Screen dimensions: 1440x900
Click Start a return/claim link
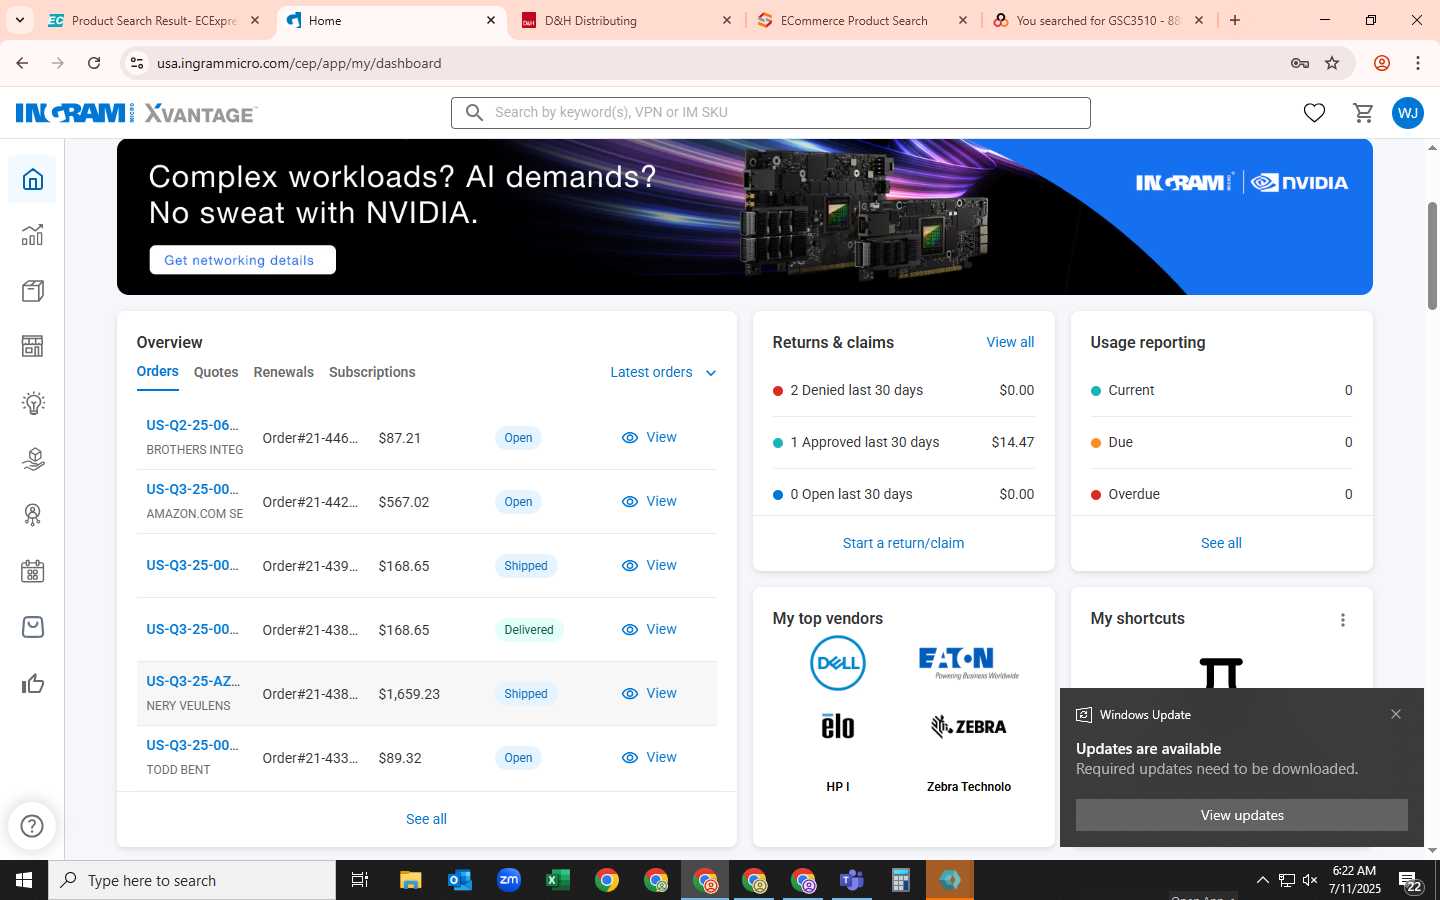pyautogui.click(x=903, y=543)
